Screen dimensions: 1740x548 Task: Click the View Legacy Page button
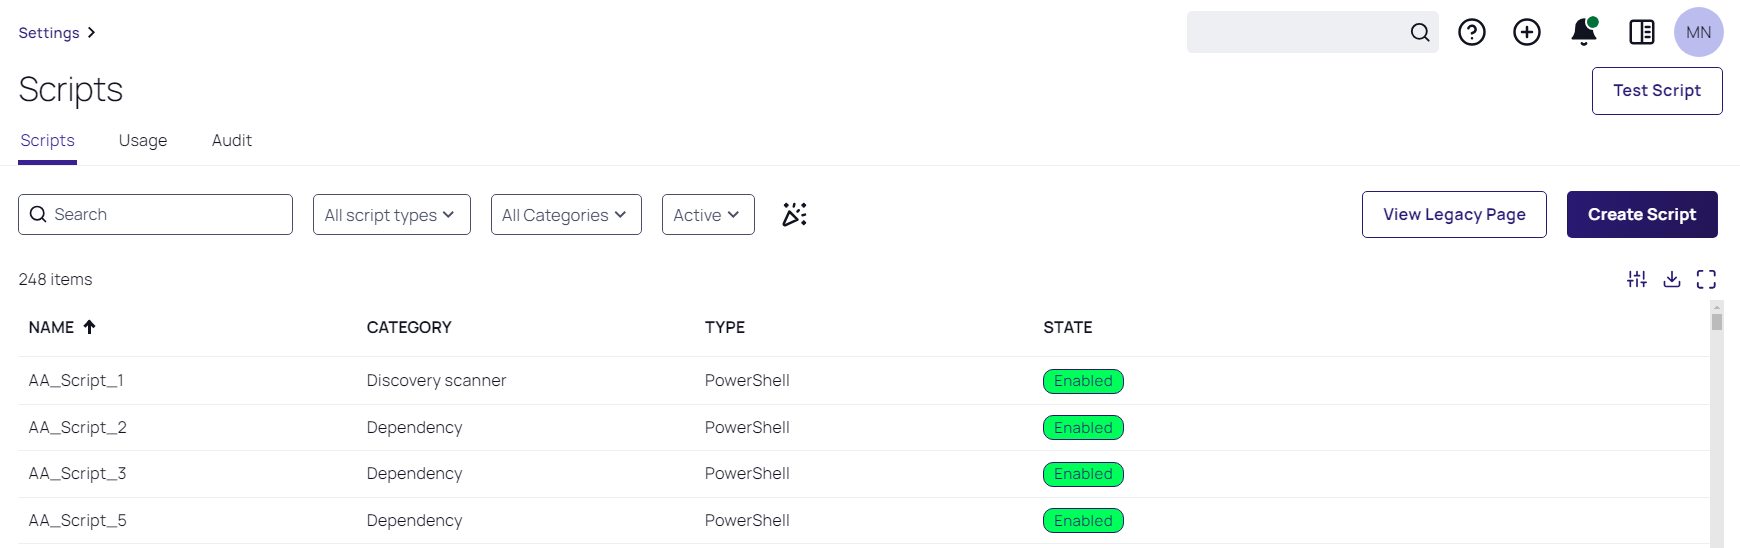pyautogui.click(x=1454, y=214)
